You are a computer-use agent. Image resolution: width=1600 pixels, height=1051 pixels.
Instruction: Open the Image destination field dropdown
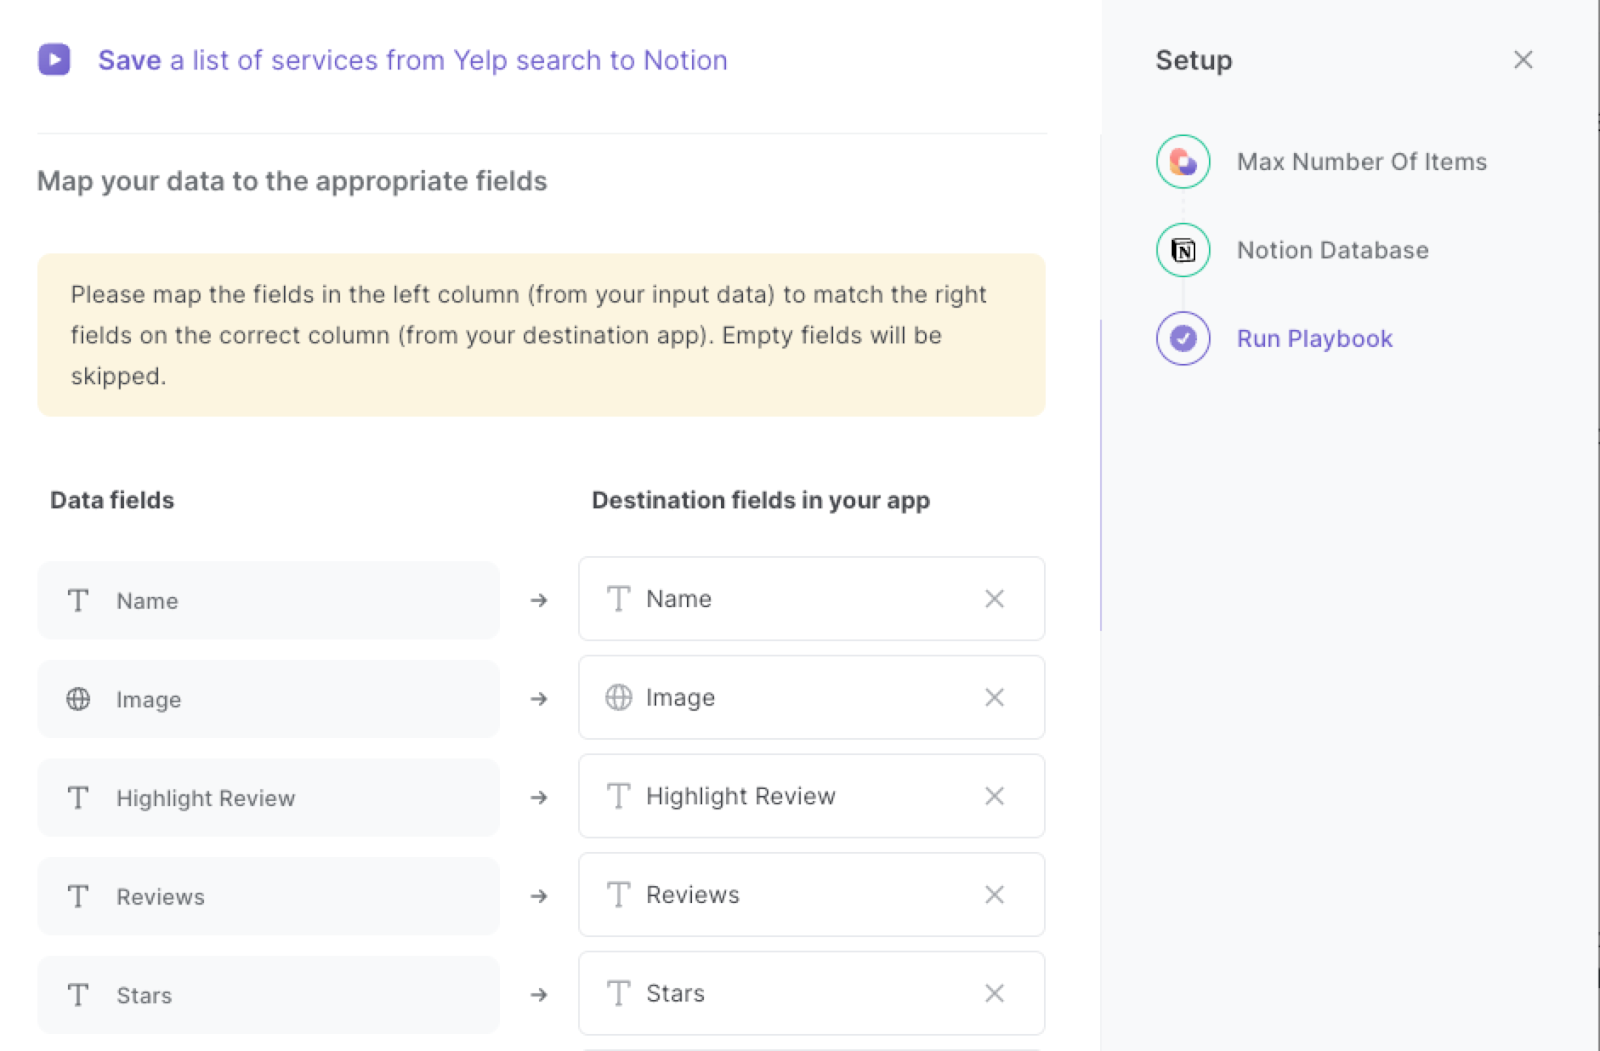811,697
